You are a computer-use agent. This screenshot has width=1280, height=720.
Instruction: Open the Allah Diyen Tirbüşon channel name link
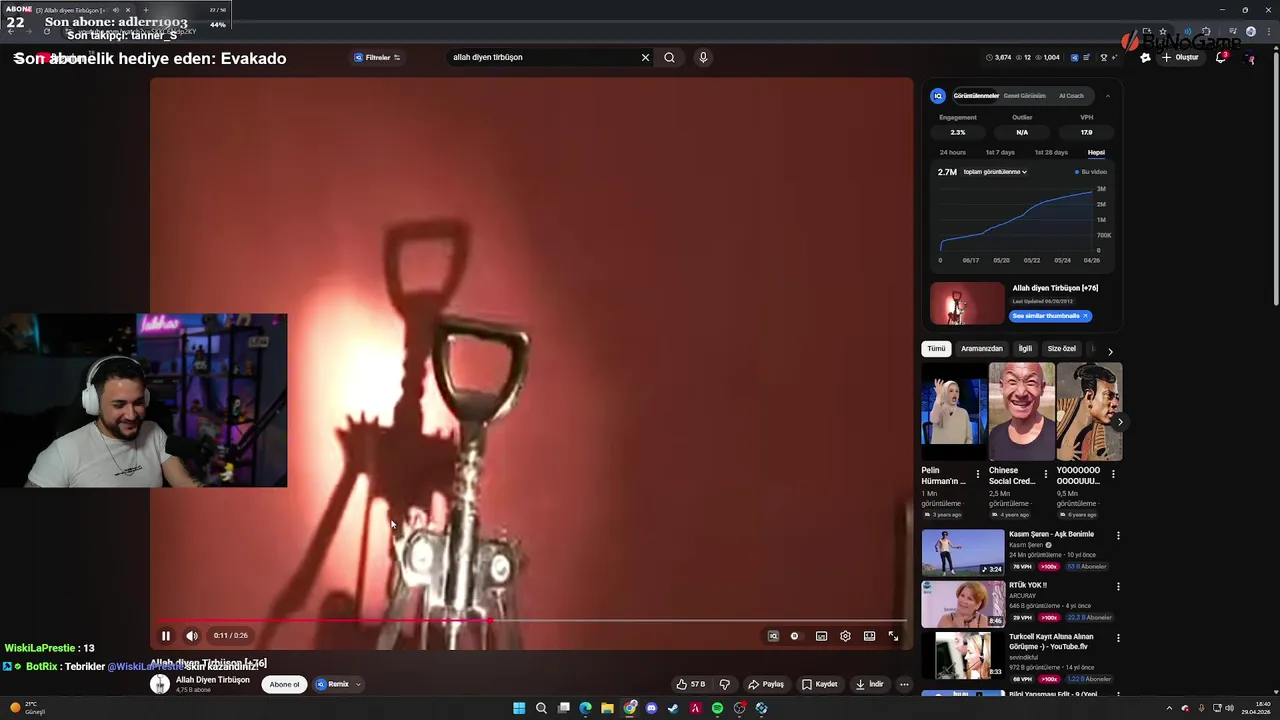[213, 680]
